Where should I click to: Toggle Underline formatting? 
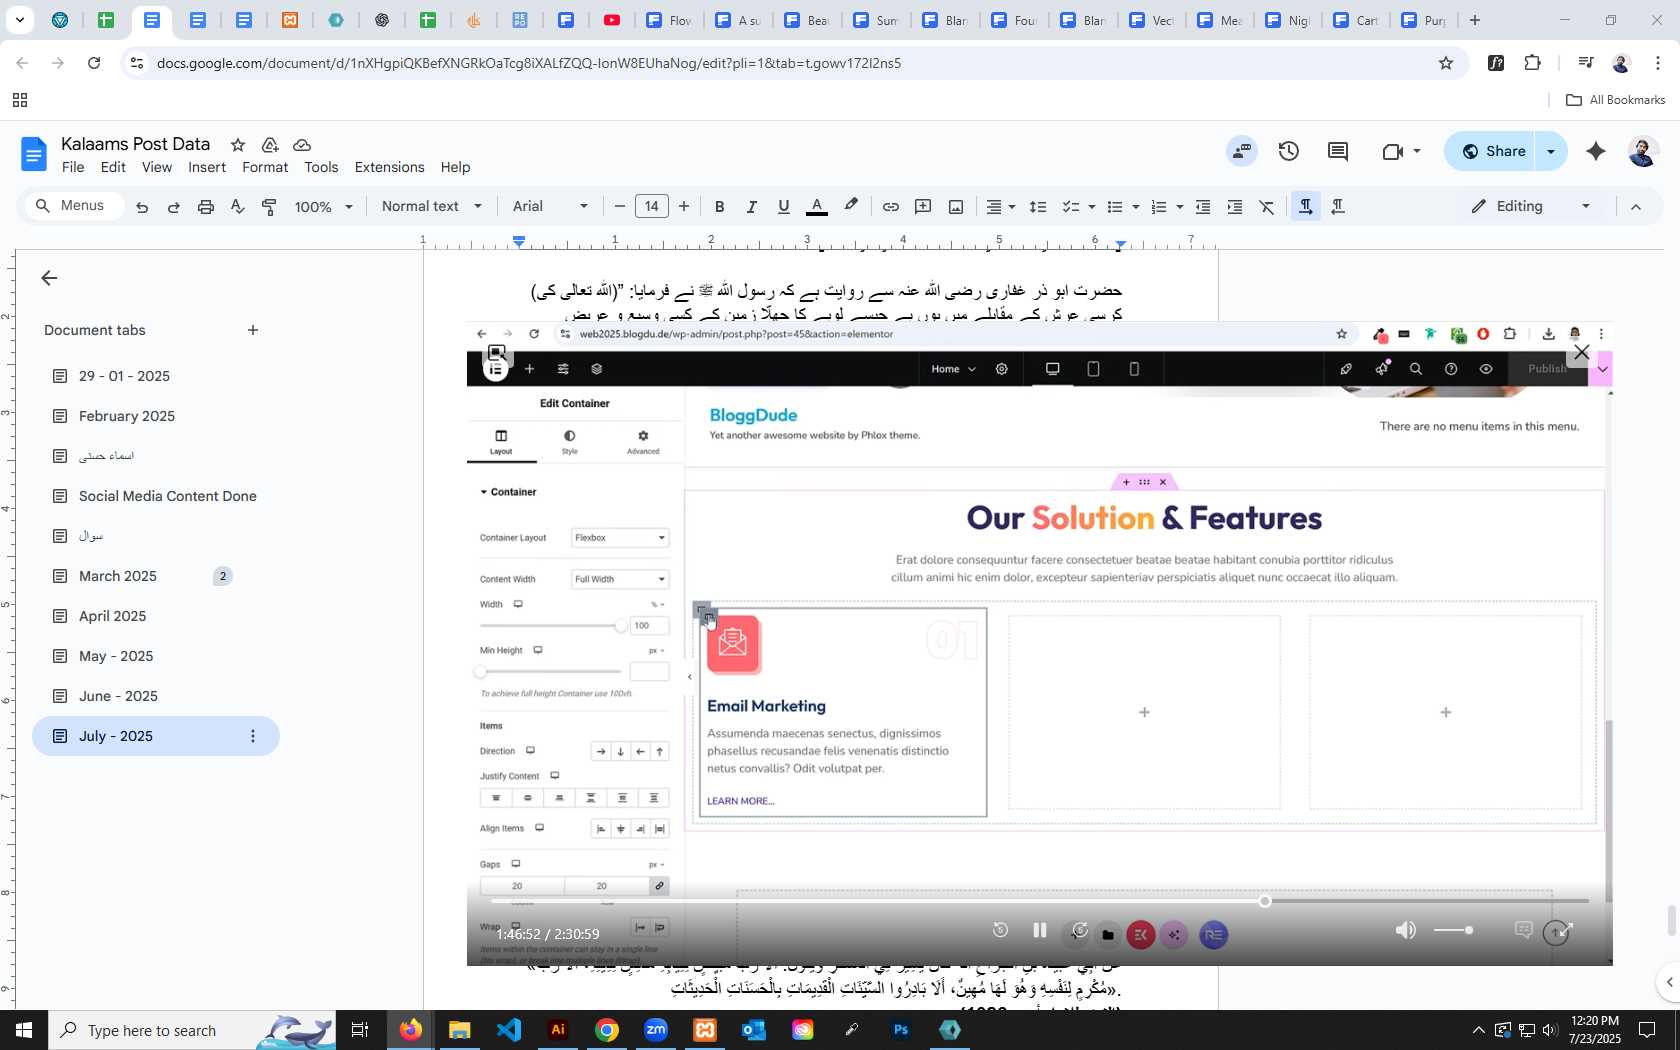[x=784, y=207]
